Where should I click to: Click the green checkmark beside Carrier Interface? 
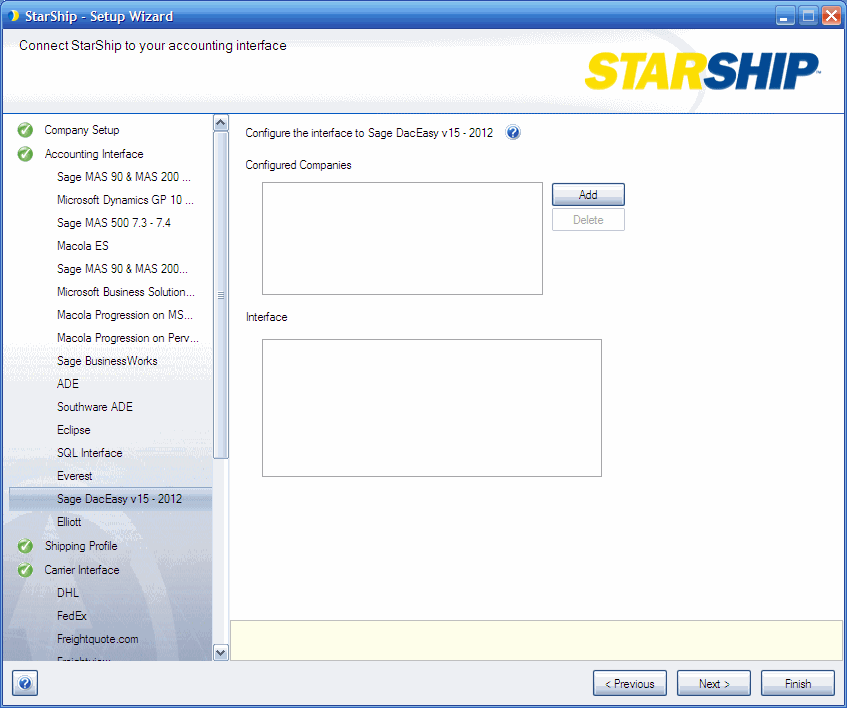click(25, 570)
